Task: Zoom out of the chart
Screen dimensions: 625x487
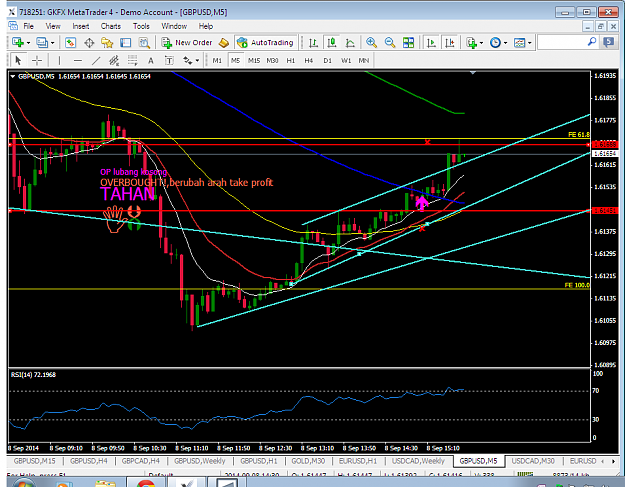Action: pyautogui.click(x=390, y=42)
